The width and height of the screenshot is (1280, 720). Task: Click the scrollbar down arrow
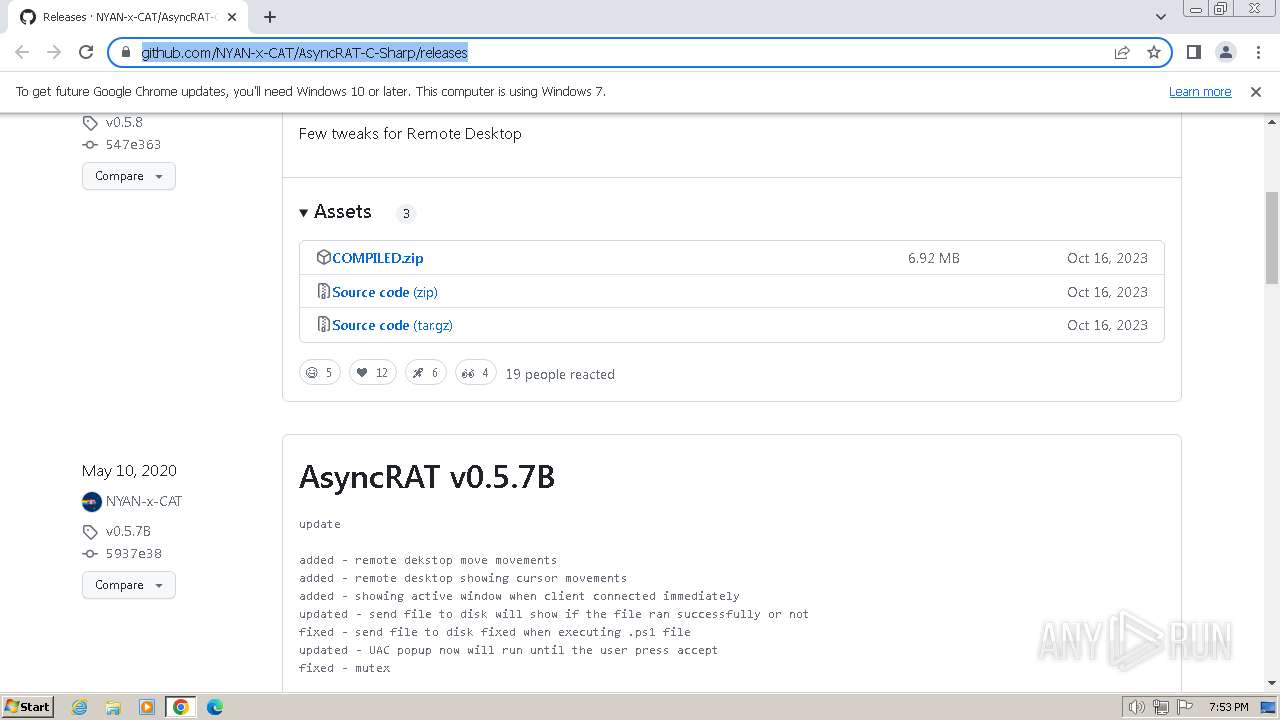click(x=1272, y=683)
